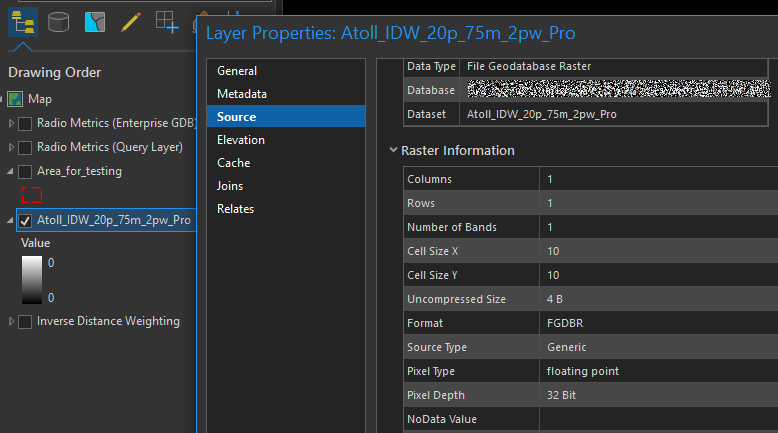This screenshot has width=778, height=433.
Task: Select List By Selection icon
Action: pyautogui.click(x=95, y=22)
